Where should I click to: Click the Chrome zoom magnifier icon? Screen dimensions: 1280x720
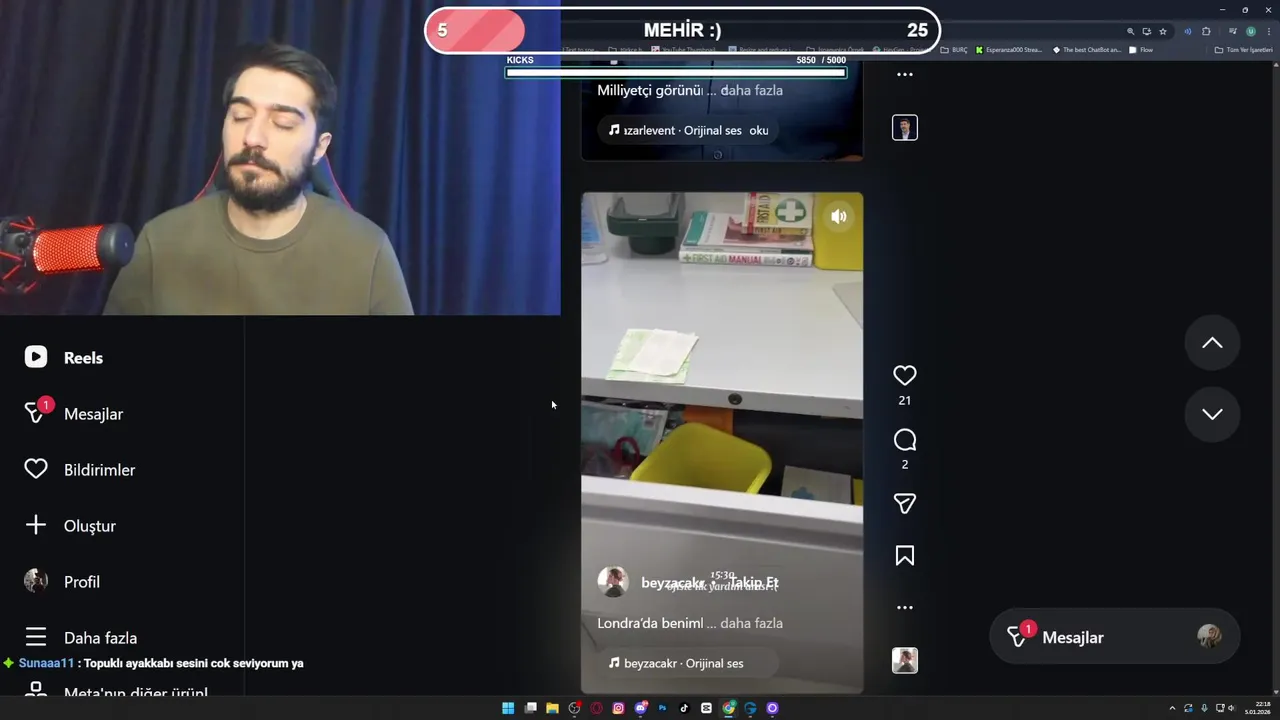click(x=1131, y=31)
